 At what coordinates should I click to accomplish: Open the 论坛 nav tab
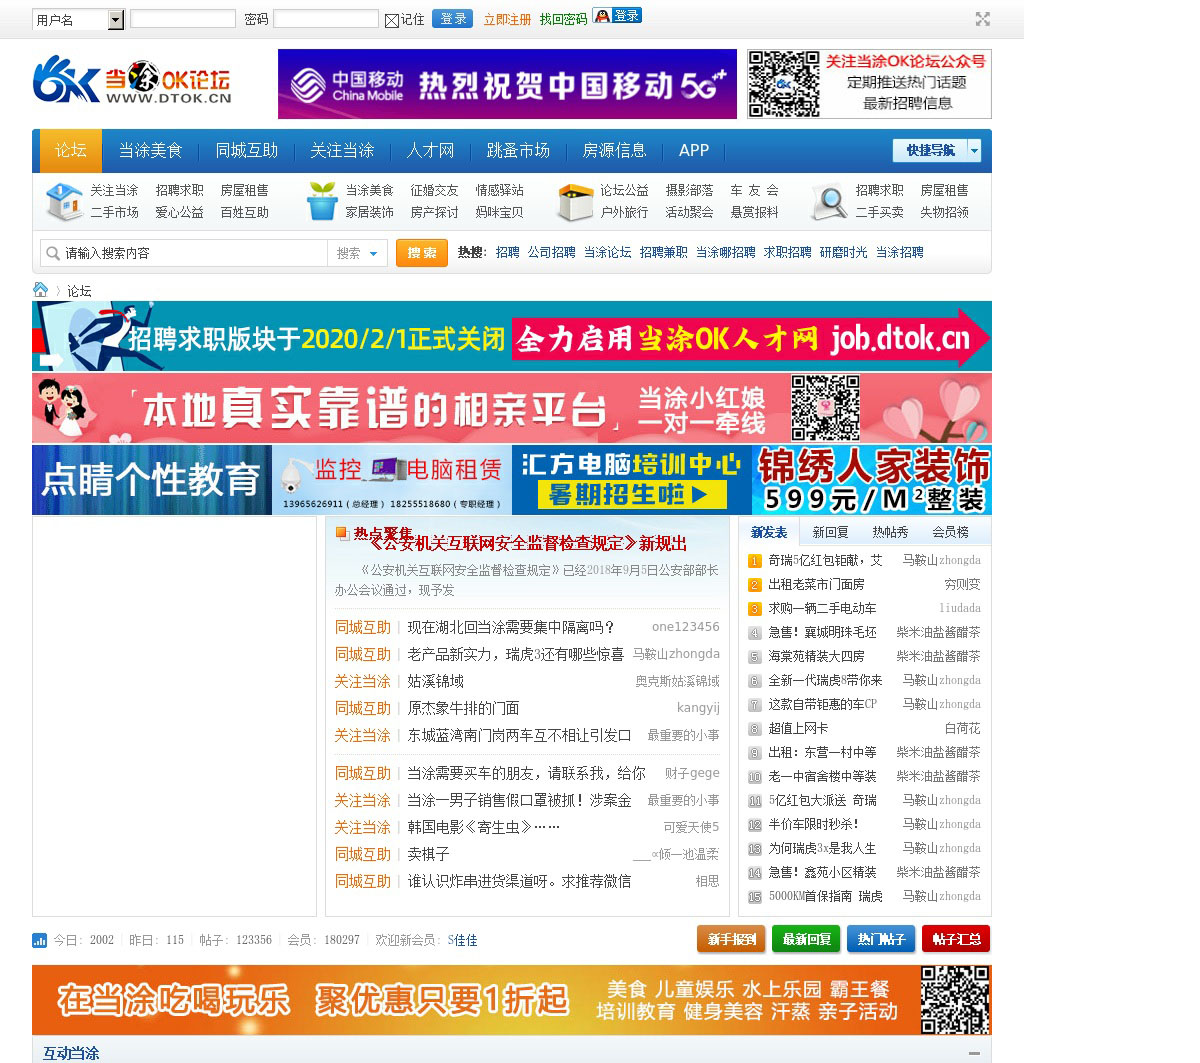tap(70, 150)
